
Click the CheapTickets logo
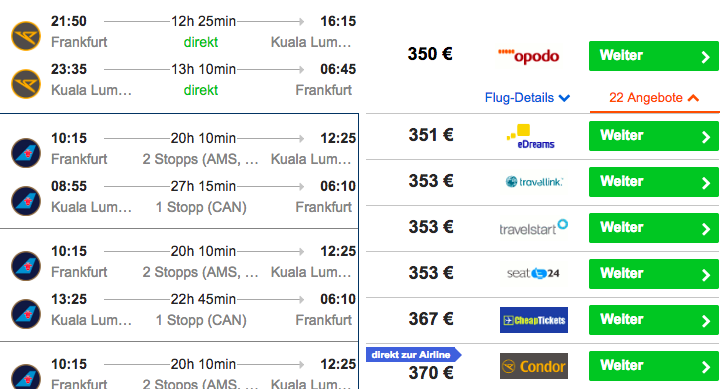coord(534,320)
